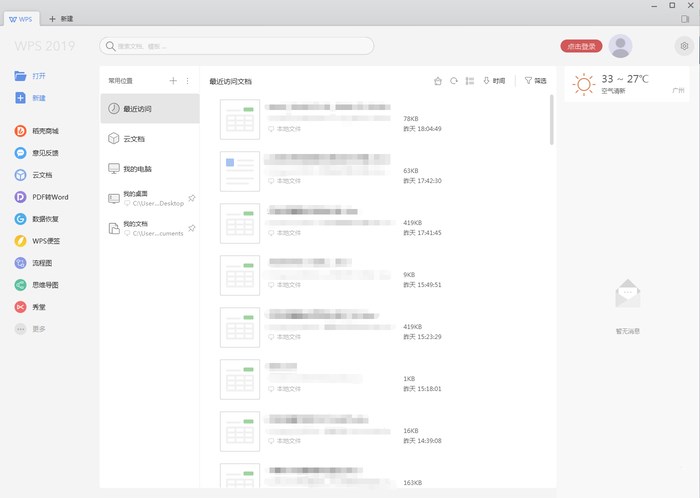Click the 最近访问文档 heading
Image resolution: width=700 pixels, height=498 pixels.
point(231,81)
